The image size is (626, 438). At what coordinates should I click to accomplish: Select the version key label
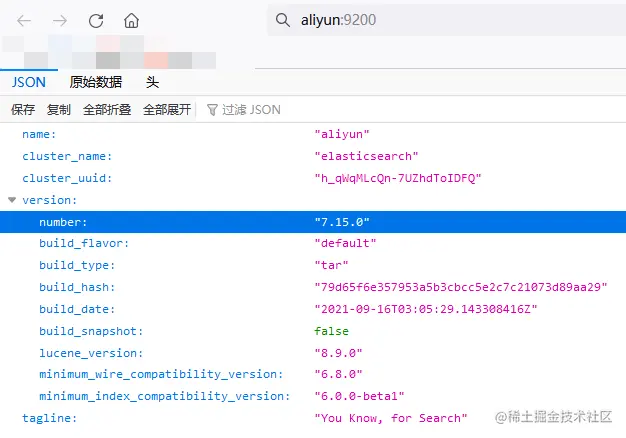point(50,200)
